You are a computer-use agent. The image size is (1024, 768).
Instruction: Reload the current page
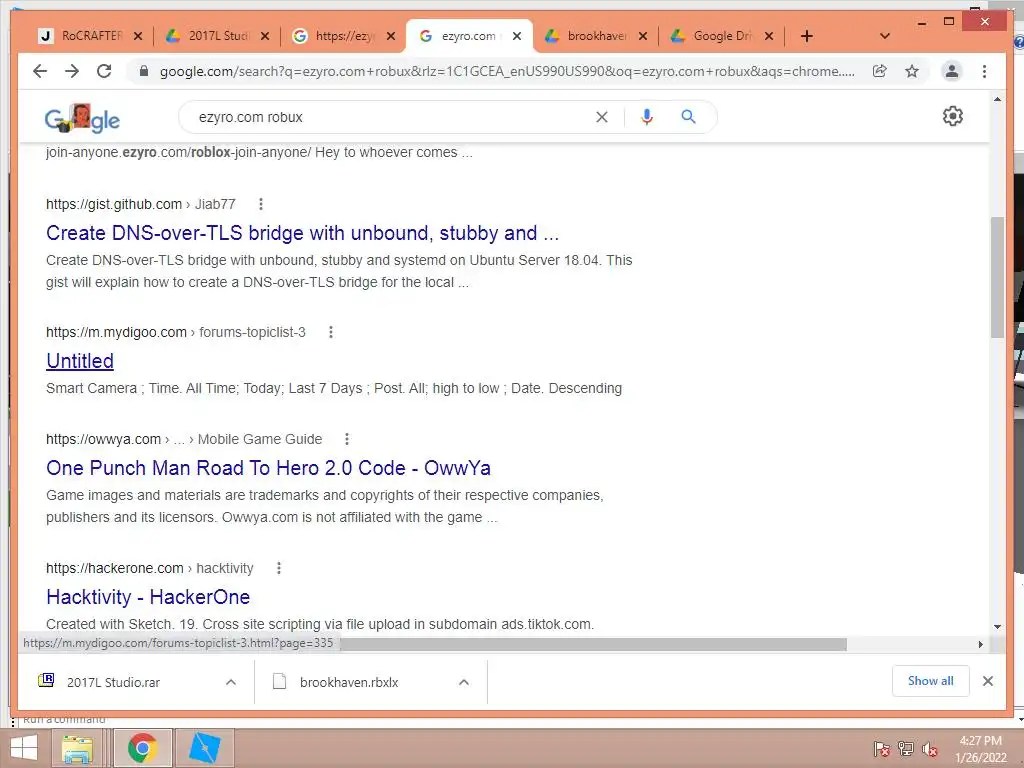coord(104,71)
